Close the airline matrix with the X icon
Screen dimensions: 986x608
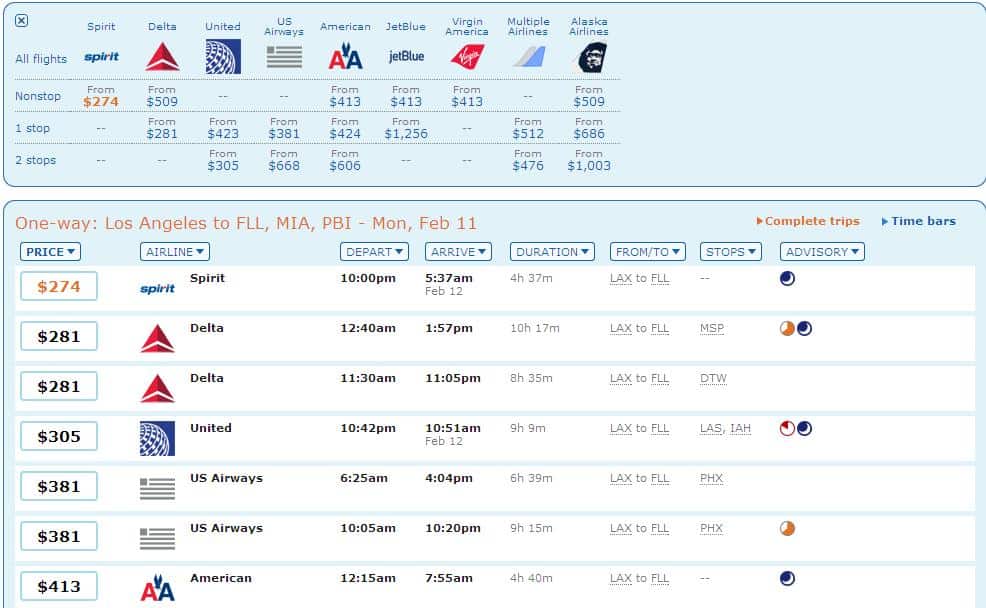pyautogui.click(x=21, y=21)
